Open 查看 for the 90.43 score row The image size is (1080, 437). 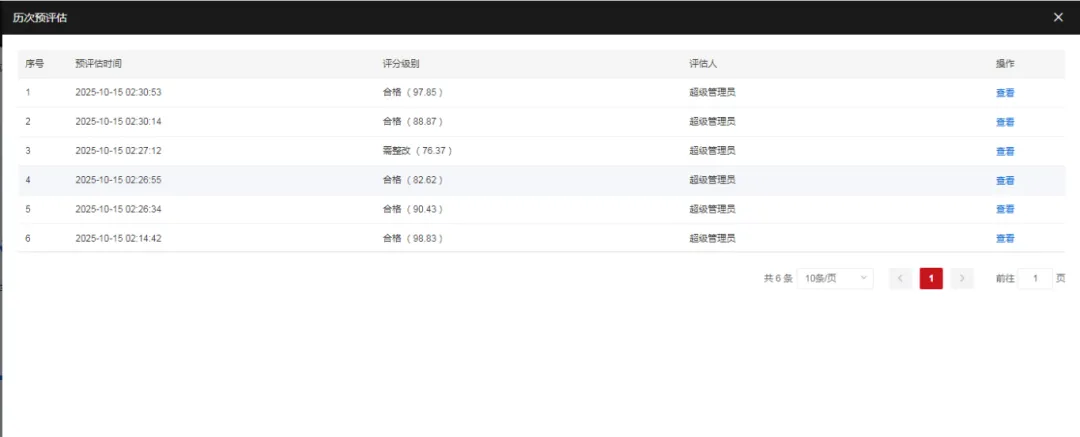(x=1005, y=210)
